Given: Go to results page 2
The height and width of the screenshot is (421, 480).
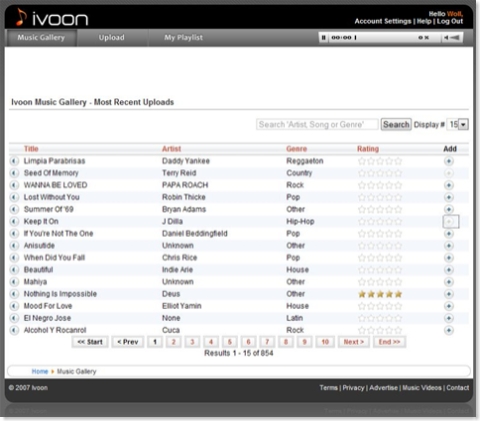Looking at the screenshot, I should click(173, 342).
